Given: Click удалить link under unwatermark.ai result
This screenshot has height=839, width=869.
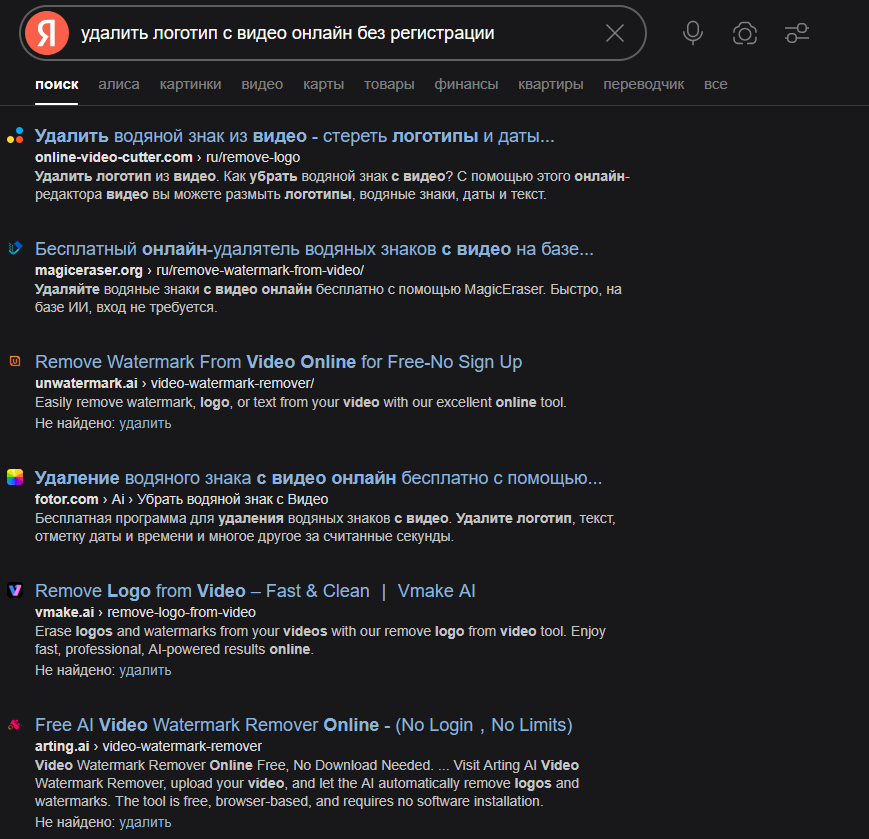Looking at the screenshot, I should pyautogui.click(x=145, y=423).
